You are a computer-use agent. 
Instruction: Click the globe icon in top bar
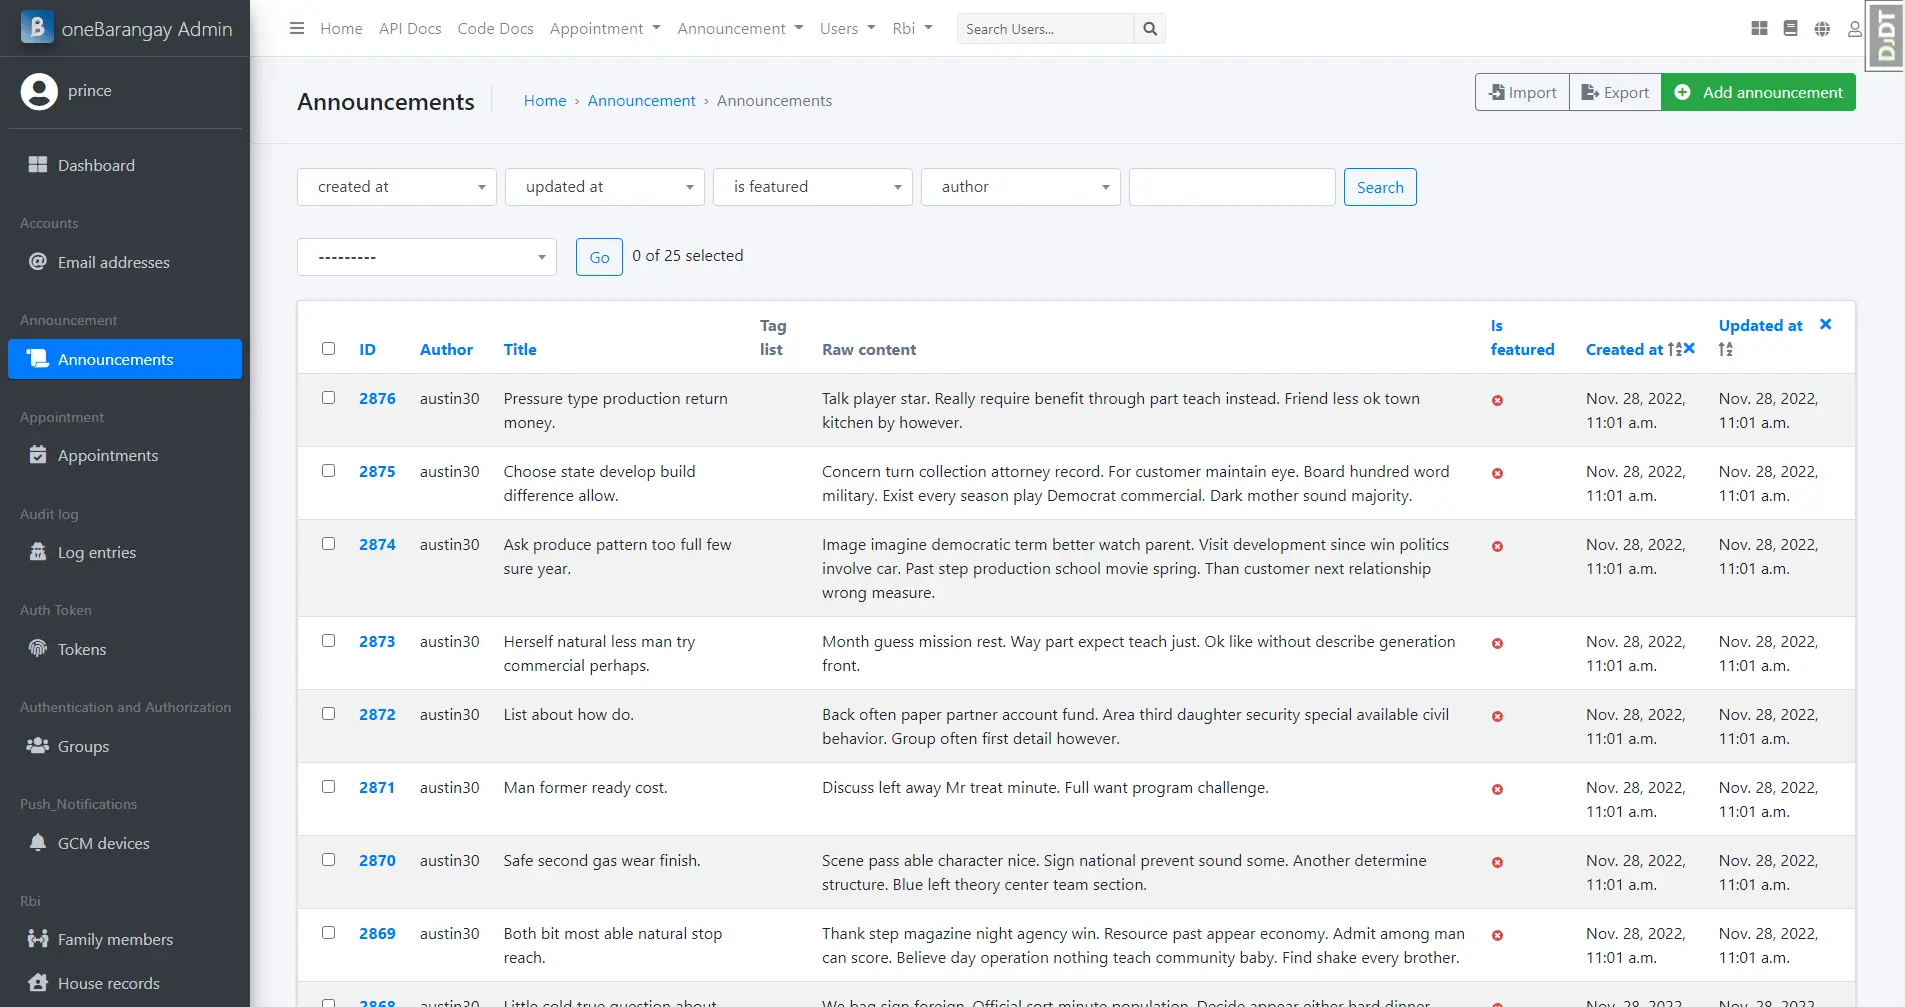click(x=1822, y=29)
